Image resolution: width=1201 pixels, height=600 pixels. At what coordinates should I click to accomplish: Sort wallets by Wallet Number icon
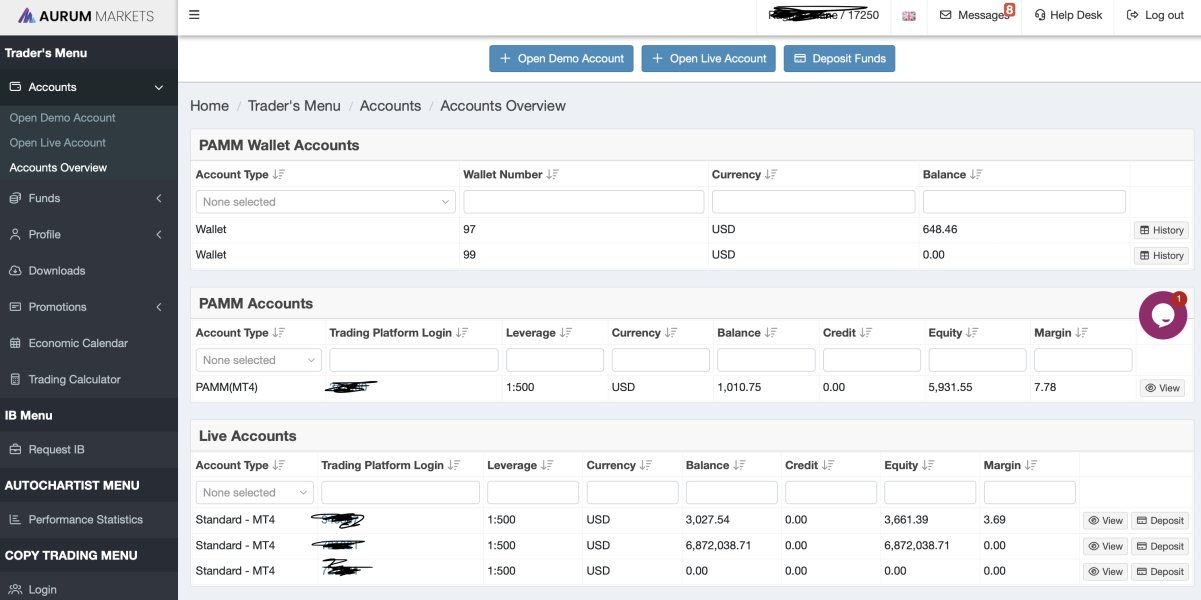tap(552, 174)
